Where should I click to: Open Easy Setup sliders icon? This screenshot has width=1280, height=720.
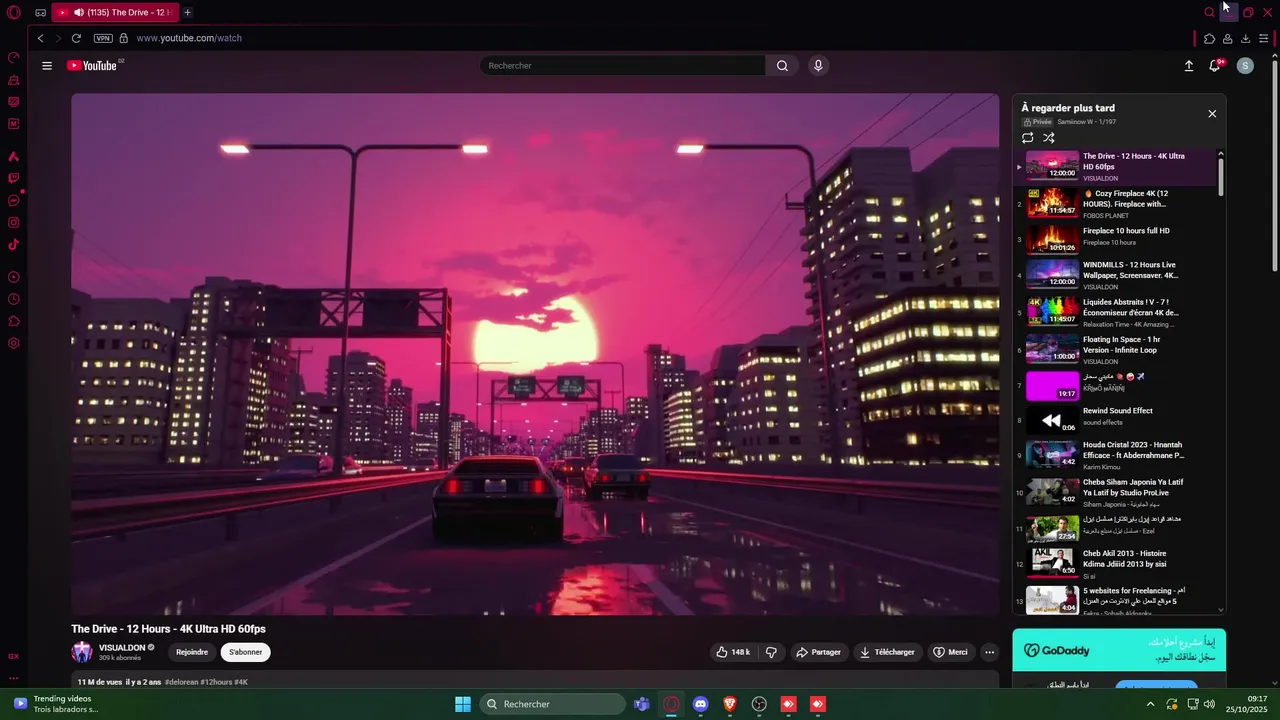click(x=1264, y=38)
